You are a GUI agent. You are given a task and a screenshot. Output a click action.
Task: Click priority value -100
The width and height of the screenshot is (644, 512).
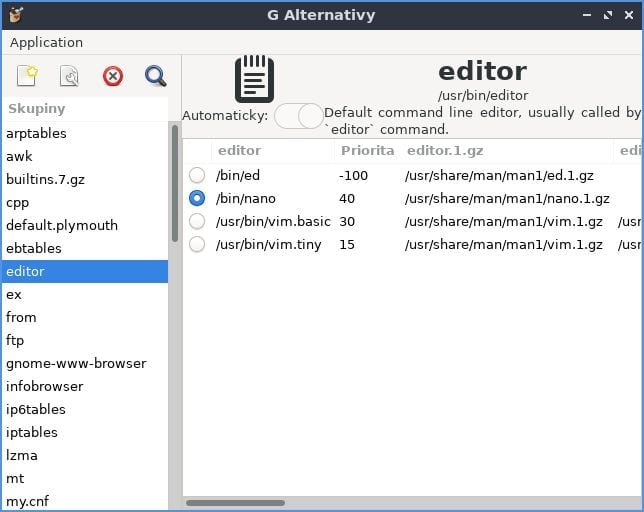353,176
